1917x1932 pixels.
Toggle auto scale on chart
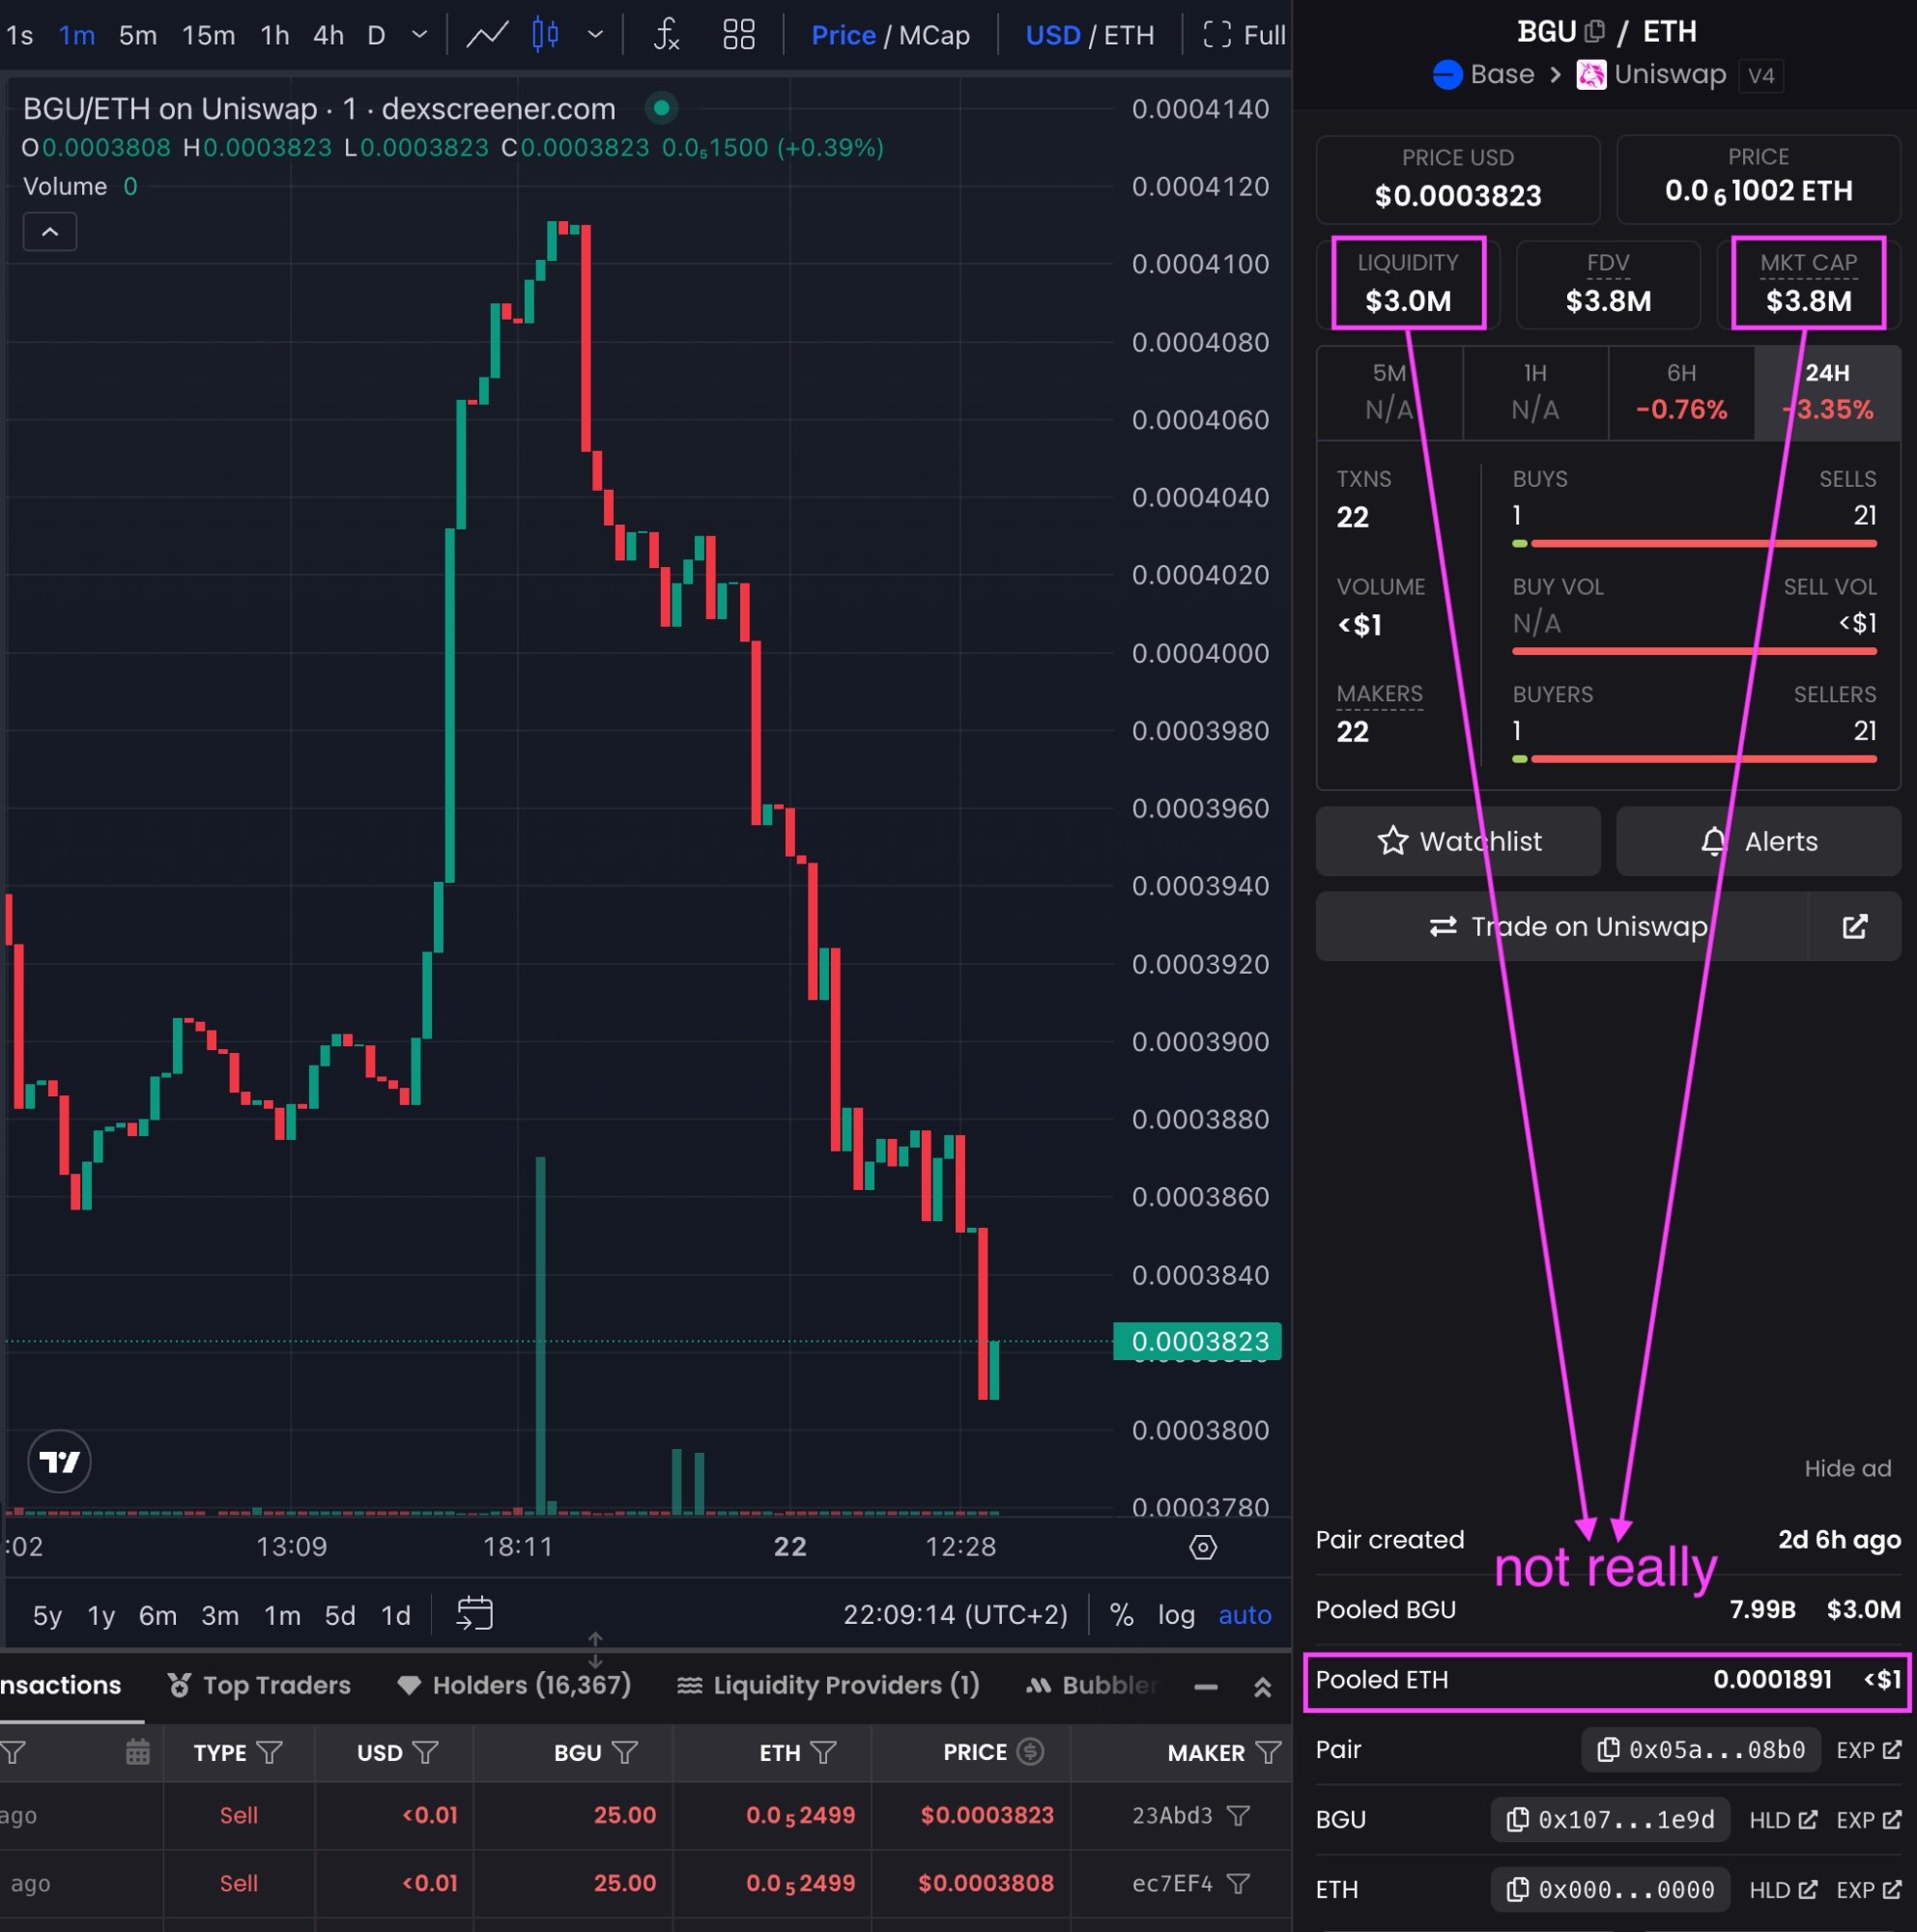point(1244,1615)
